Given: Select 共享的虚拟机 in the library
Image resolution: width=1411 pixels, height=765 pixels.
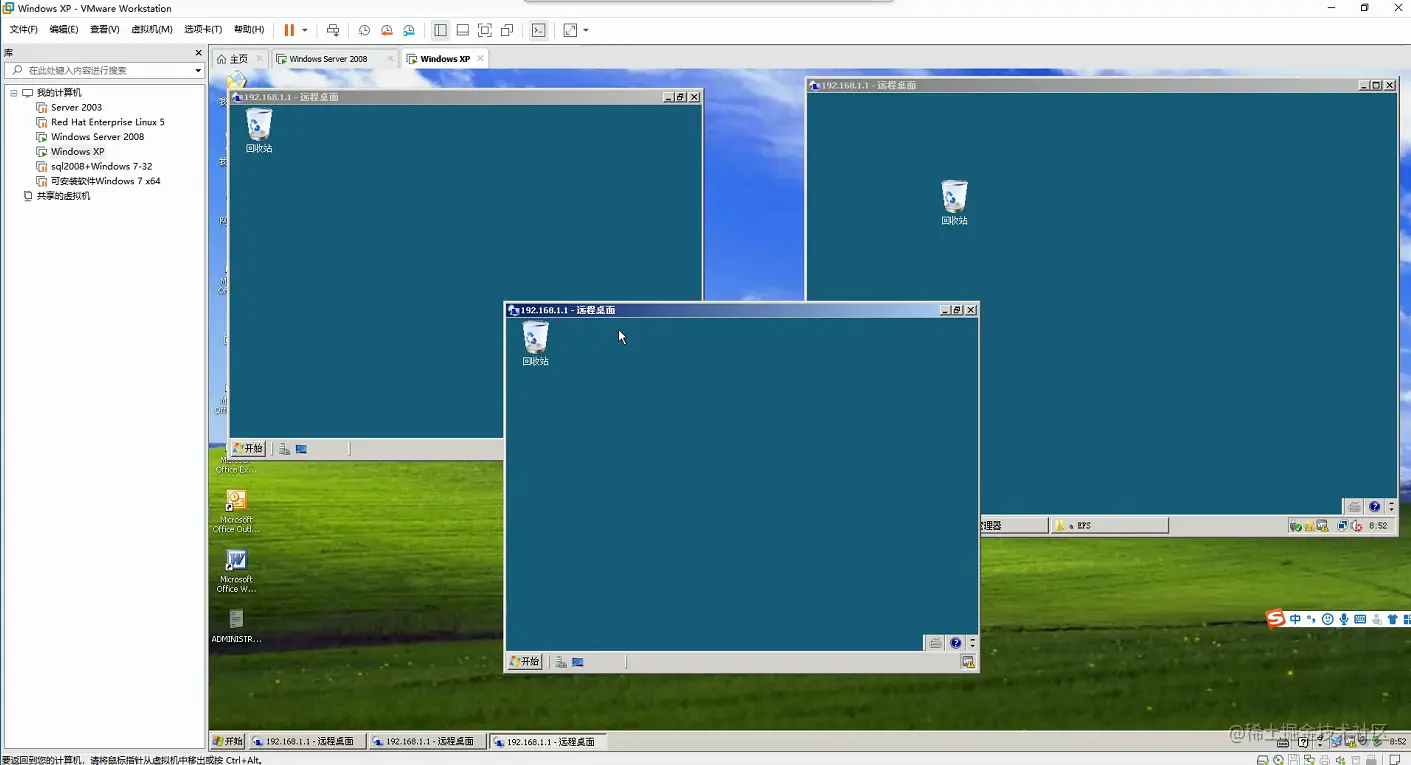Looking at the screenshot, I should (63, 196).
